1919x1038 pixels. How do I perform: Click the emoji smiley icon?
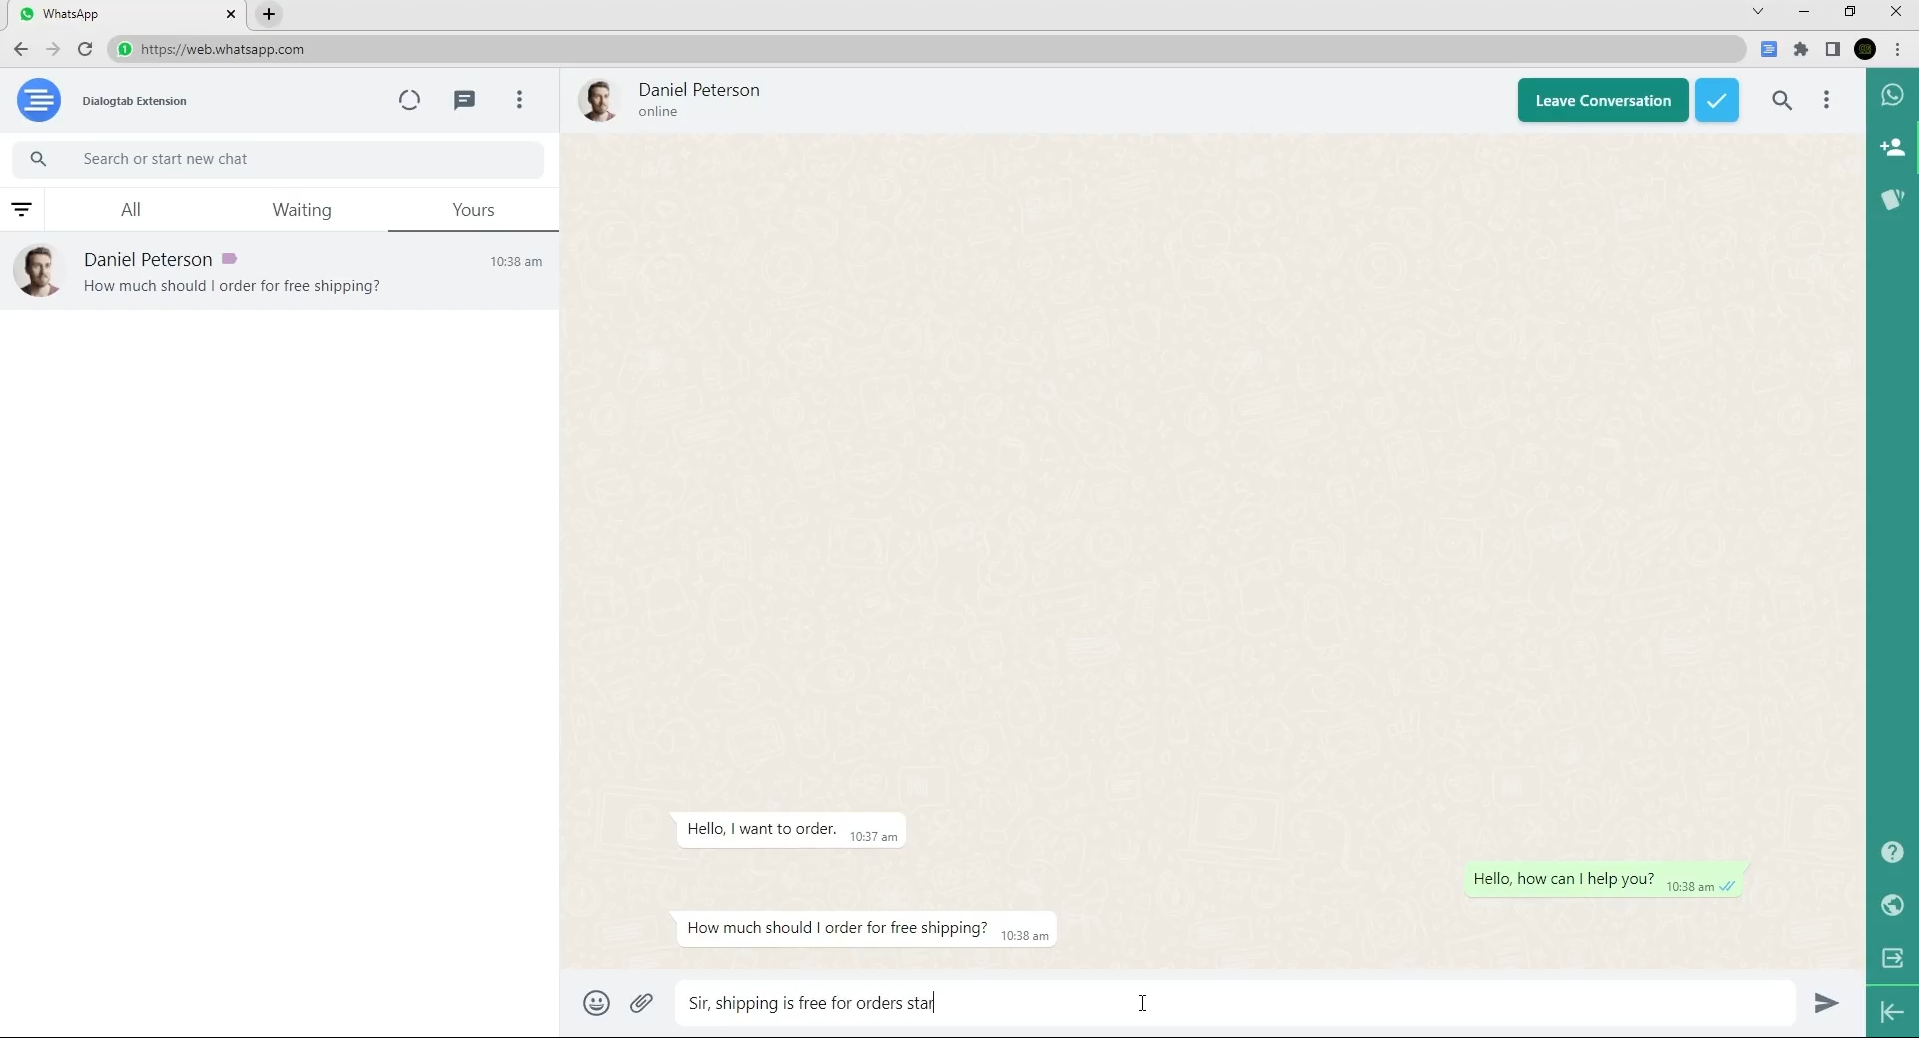click(596, 1003)
